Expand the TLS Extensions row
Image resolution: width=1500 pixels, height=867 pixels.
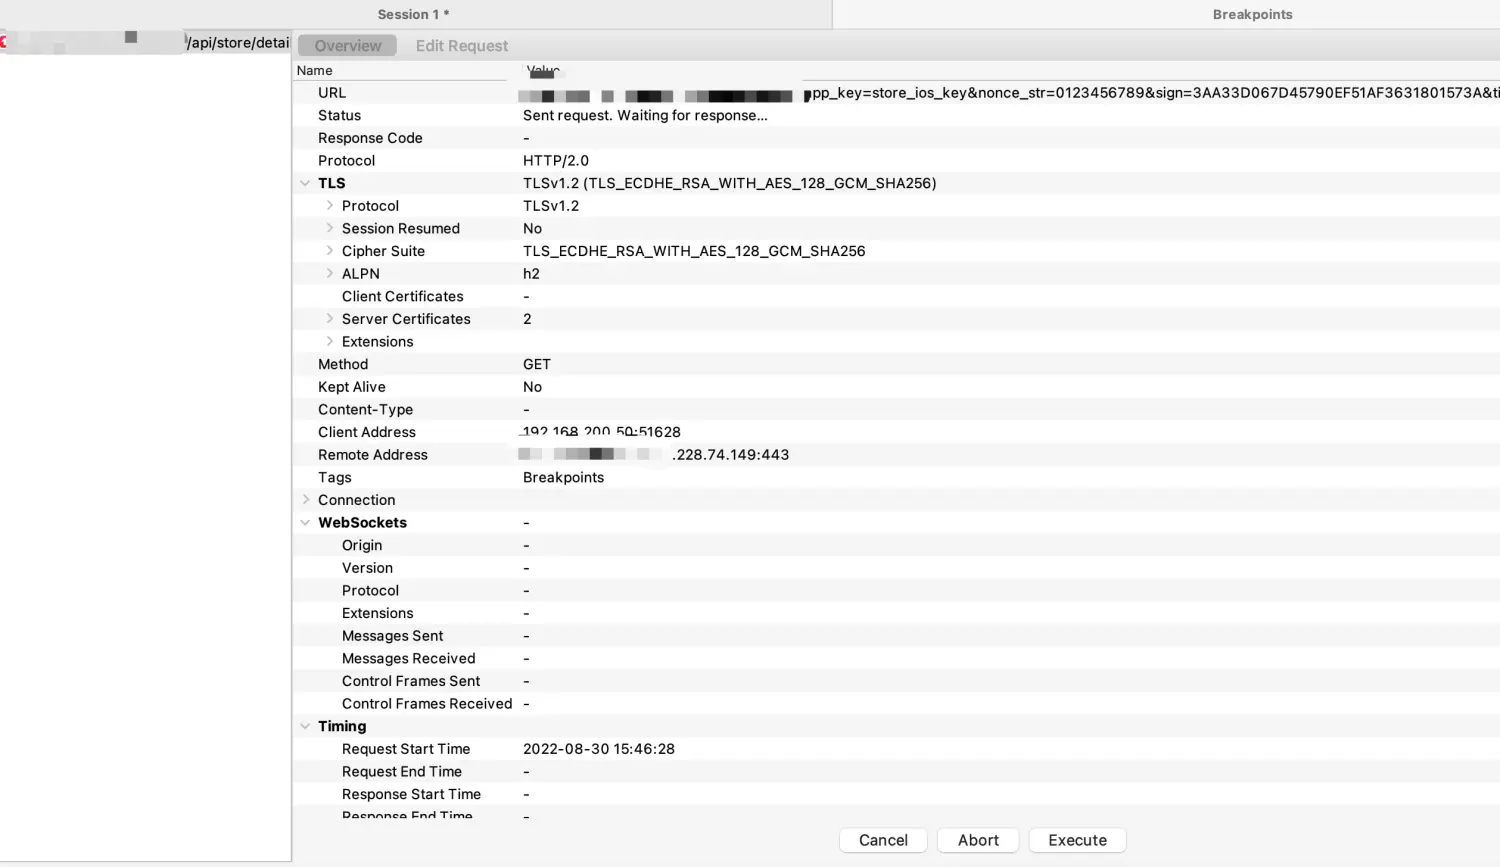pyautogui.click(x=330, y=342)
